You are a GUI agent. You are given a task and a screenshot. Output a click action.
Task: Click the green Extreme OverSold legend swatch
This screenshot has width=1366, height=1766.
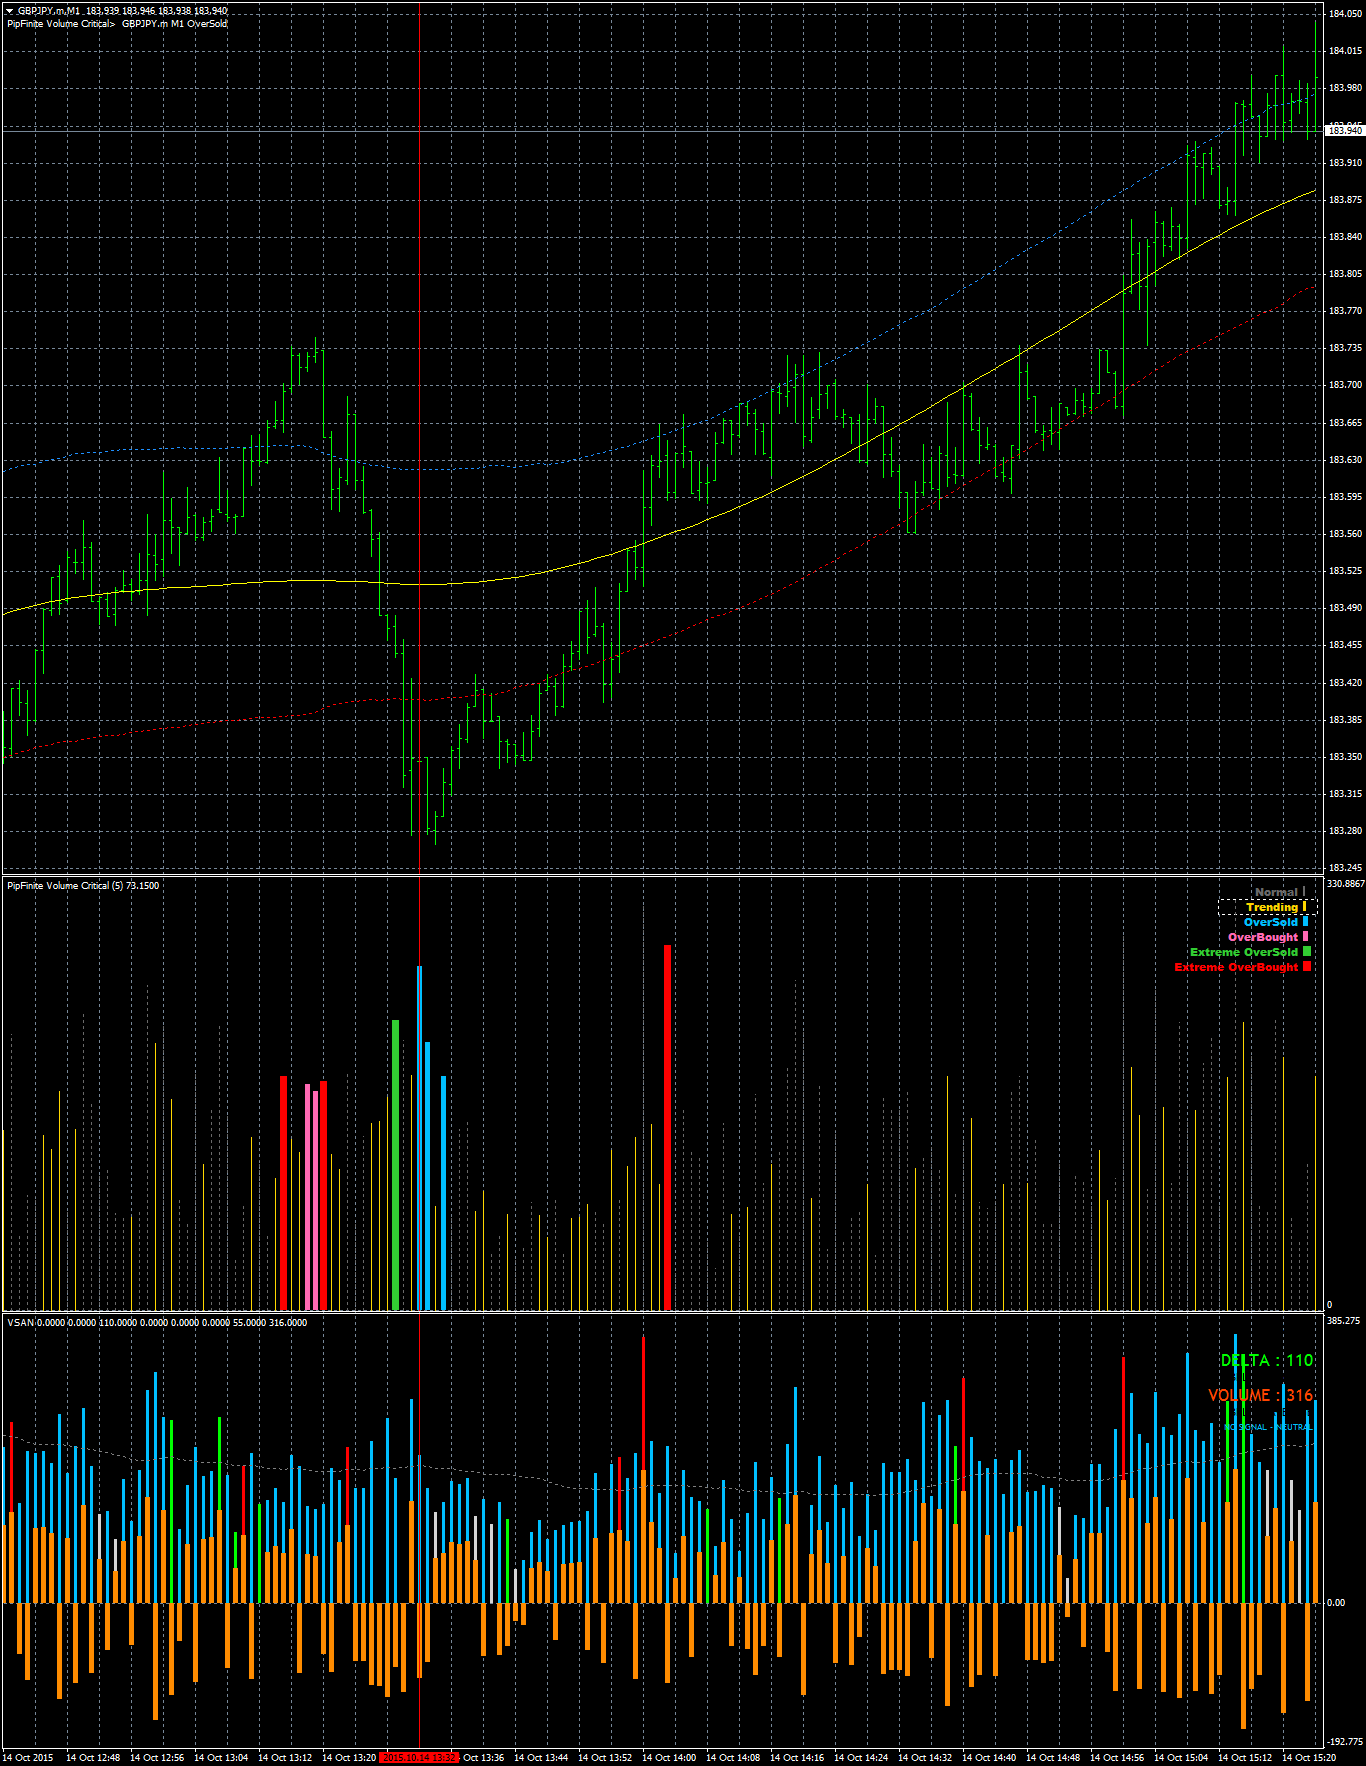click(x=1306, y=952)
